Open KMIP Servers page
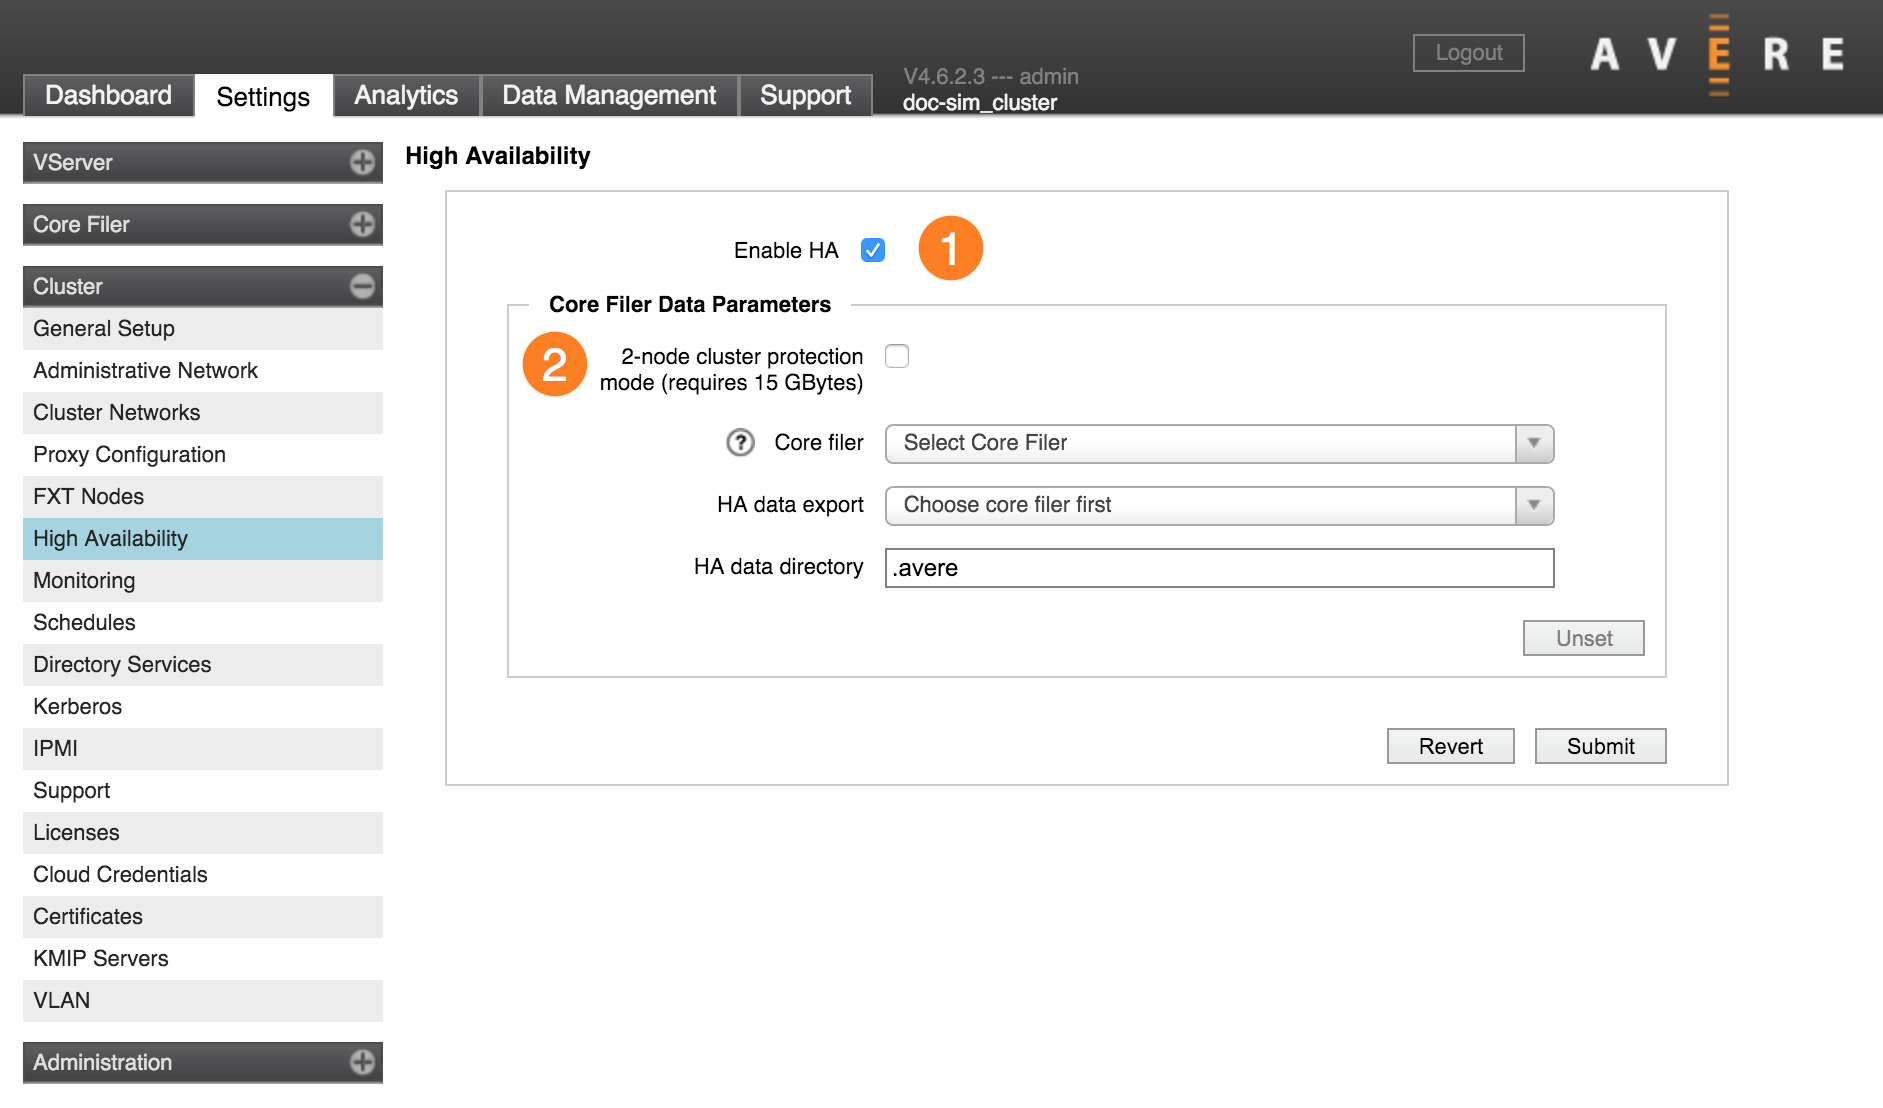Screen dimensions: 1883x1108 coord(203,958)
